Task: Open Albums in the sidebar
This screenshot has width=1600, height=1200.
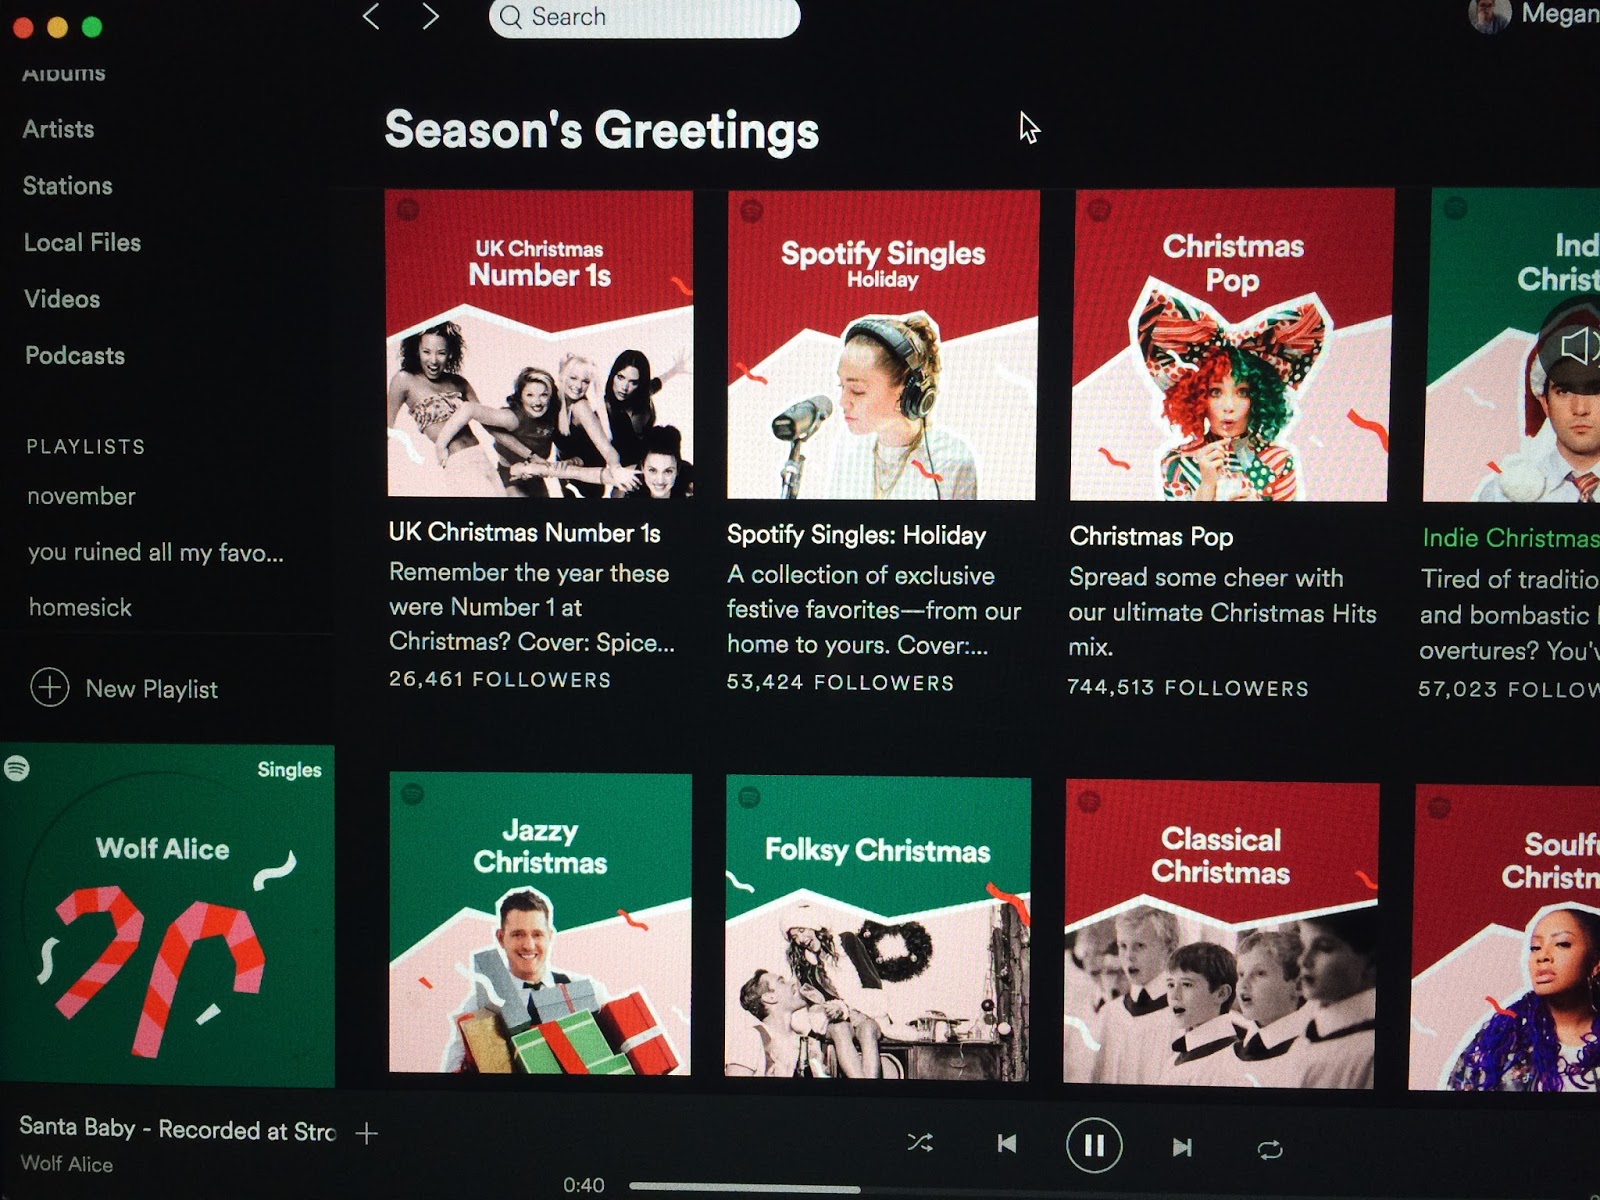Action: 64,73
